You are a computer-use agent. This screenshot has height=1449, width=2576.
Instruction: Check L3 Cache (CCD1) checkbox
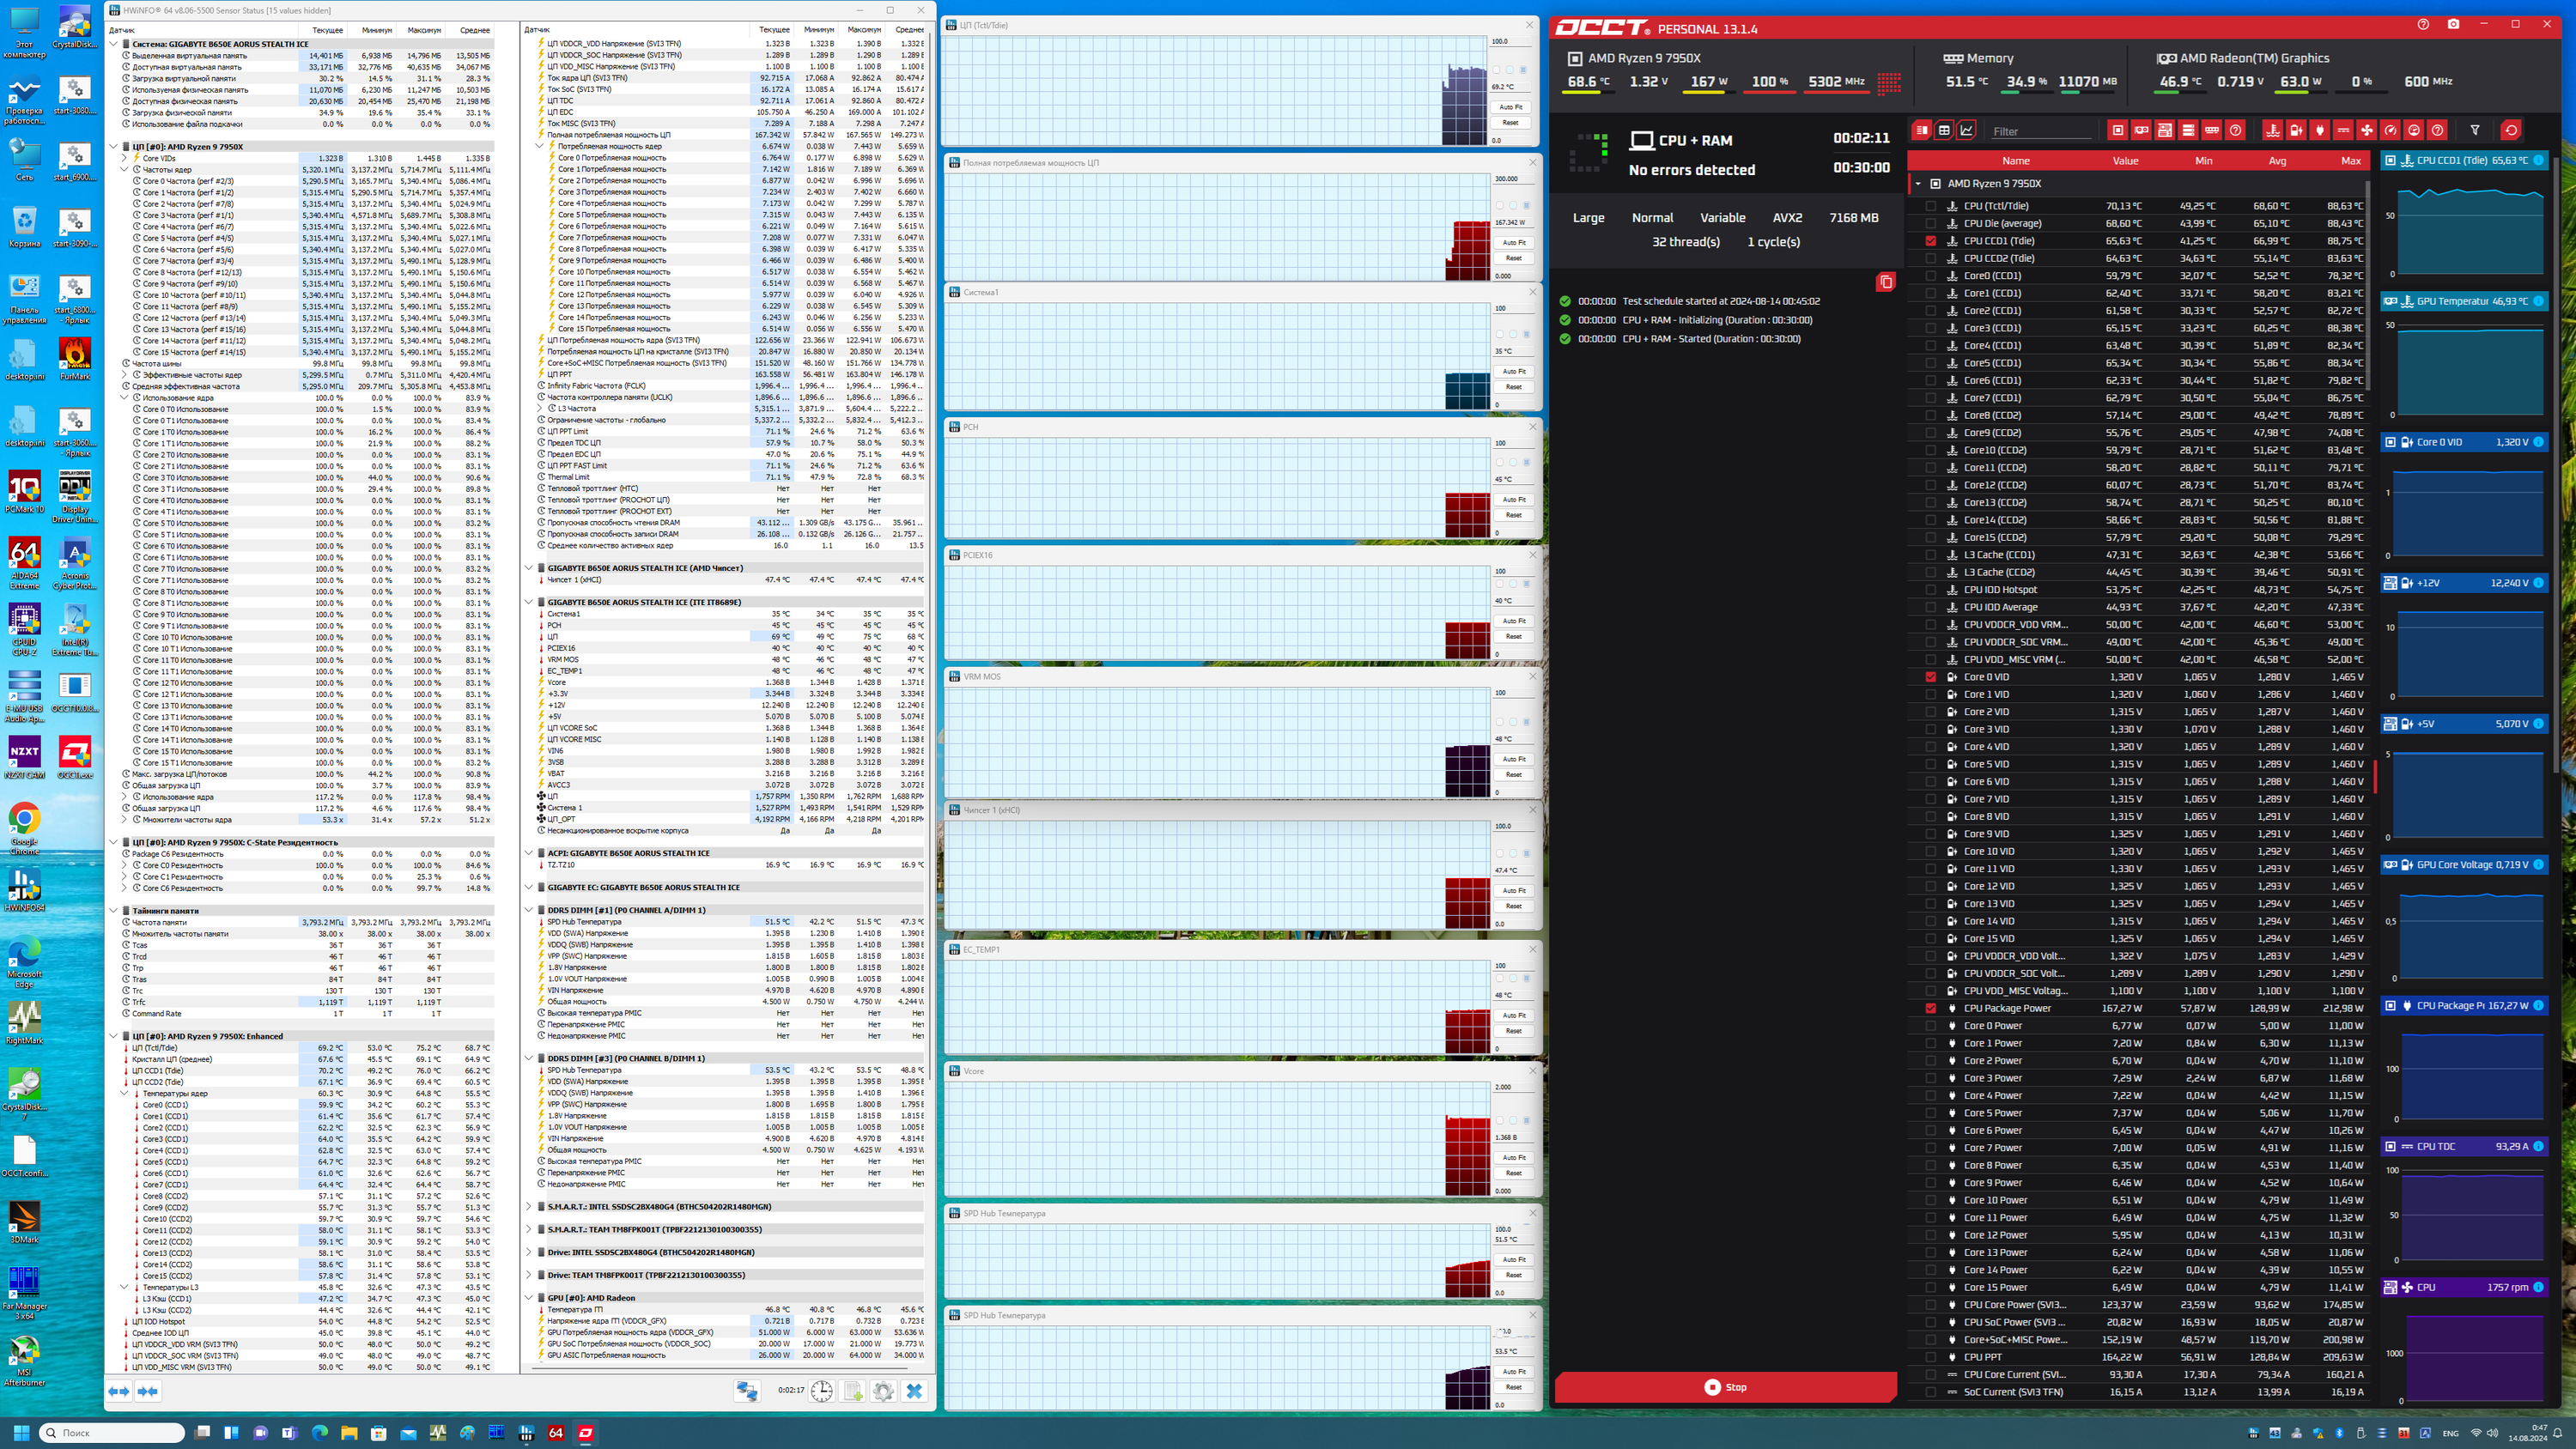pyautogui.click(x=1930, y=555)
